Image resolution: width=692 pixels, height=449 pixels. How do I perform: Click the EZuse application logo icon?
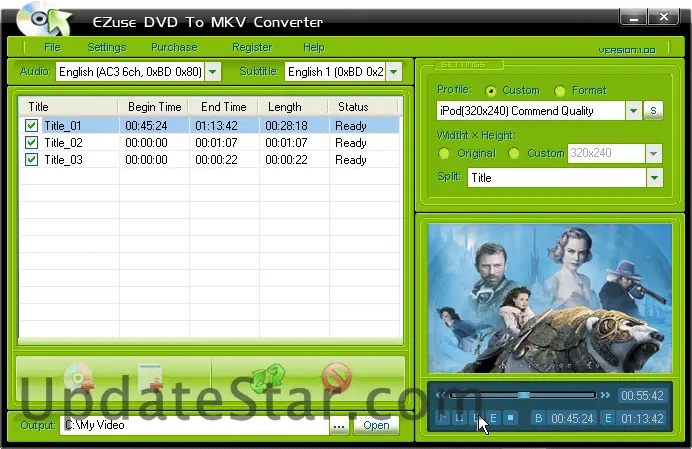[44, 19]
